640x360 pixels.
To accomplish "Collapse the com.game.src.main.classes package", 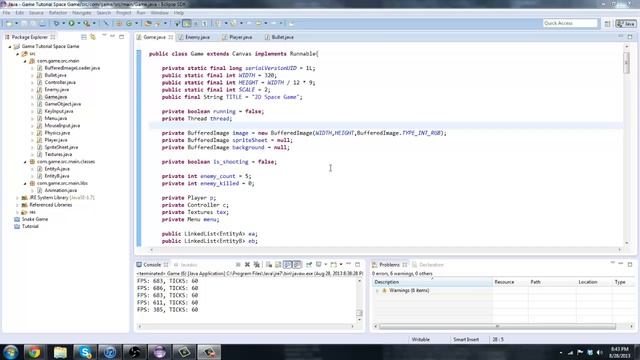I will click(x=25, y=162).
